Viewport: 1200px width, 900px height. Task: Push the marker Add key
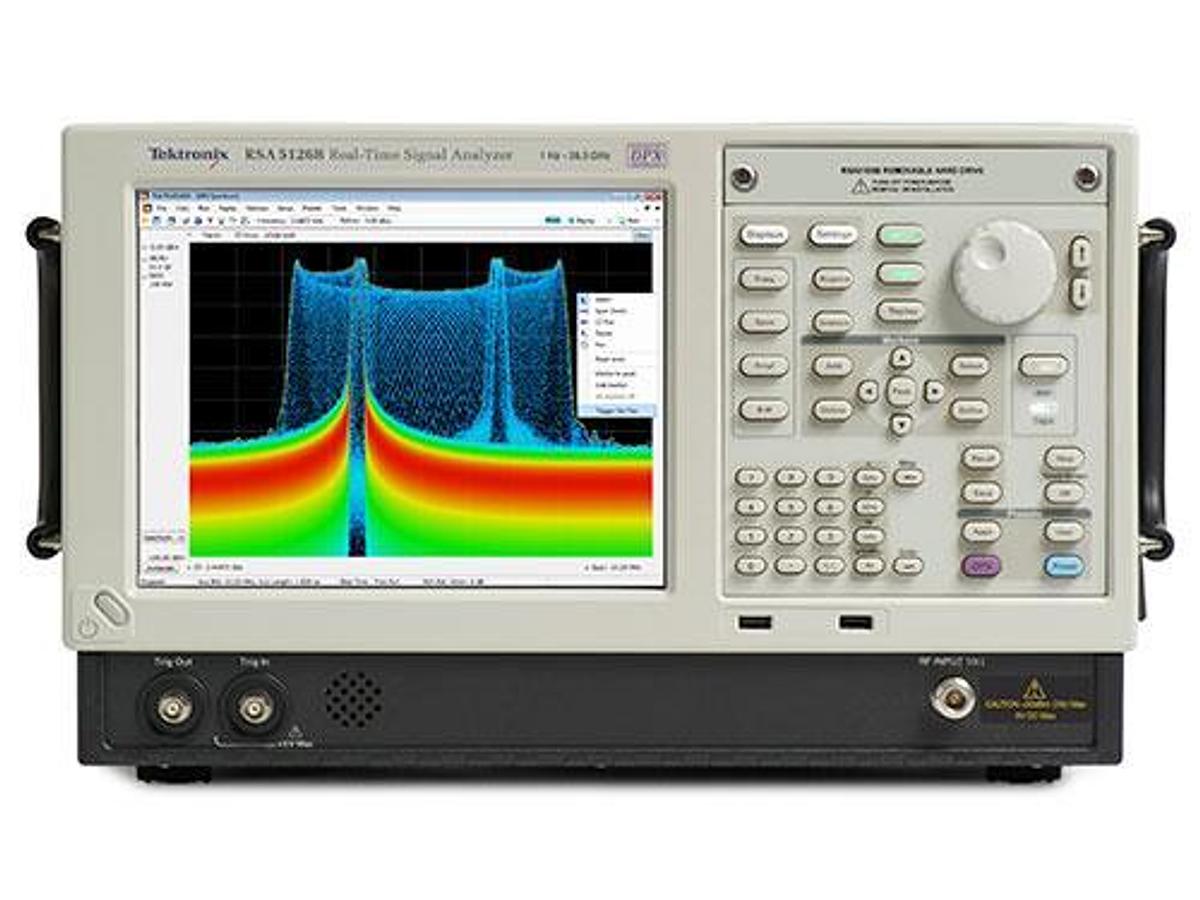pos(832,365)
